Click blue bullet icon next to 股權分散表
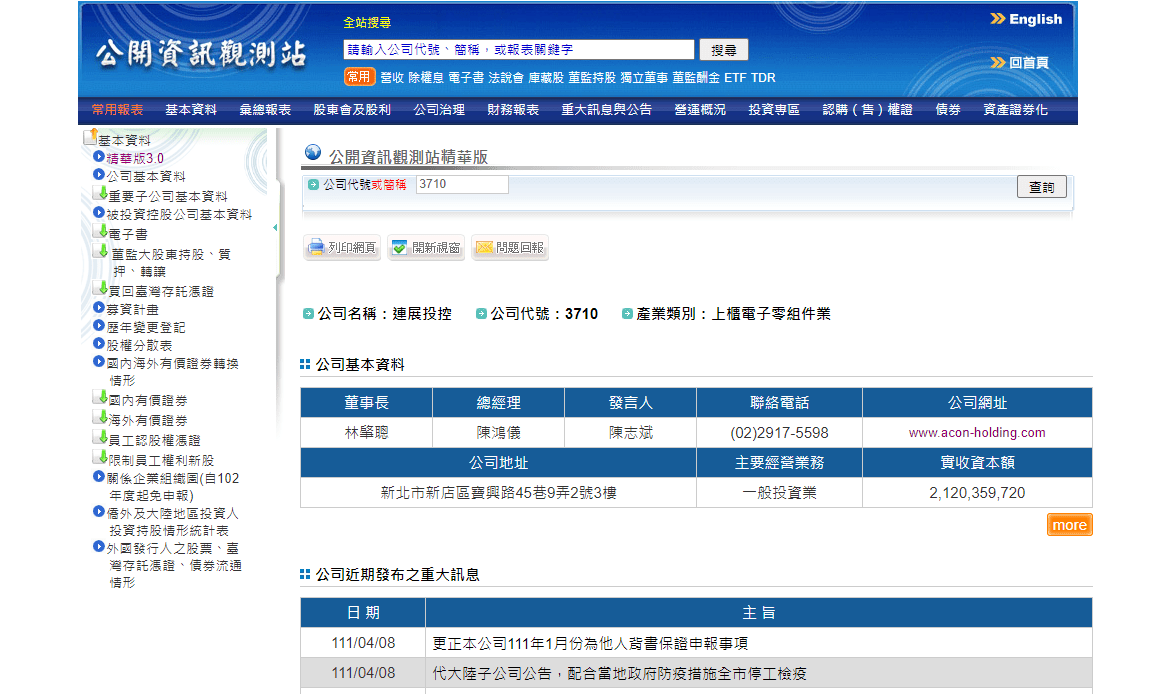The width and height of the screenshot is (1152, 697). tap(98, 344)
